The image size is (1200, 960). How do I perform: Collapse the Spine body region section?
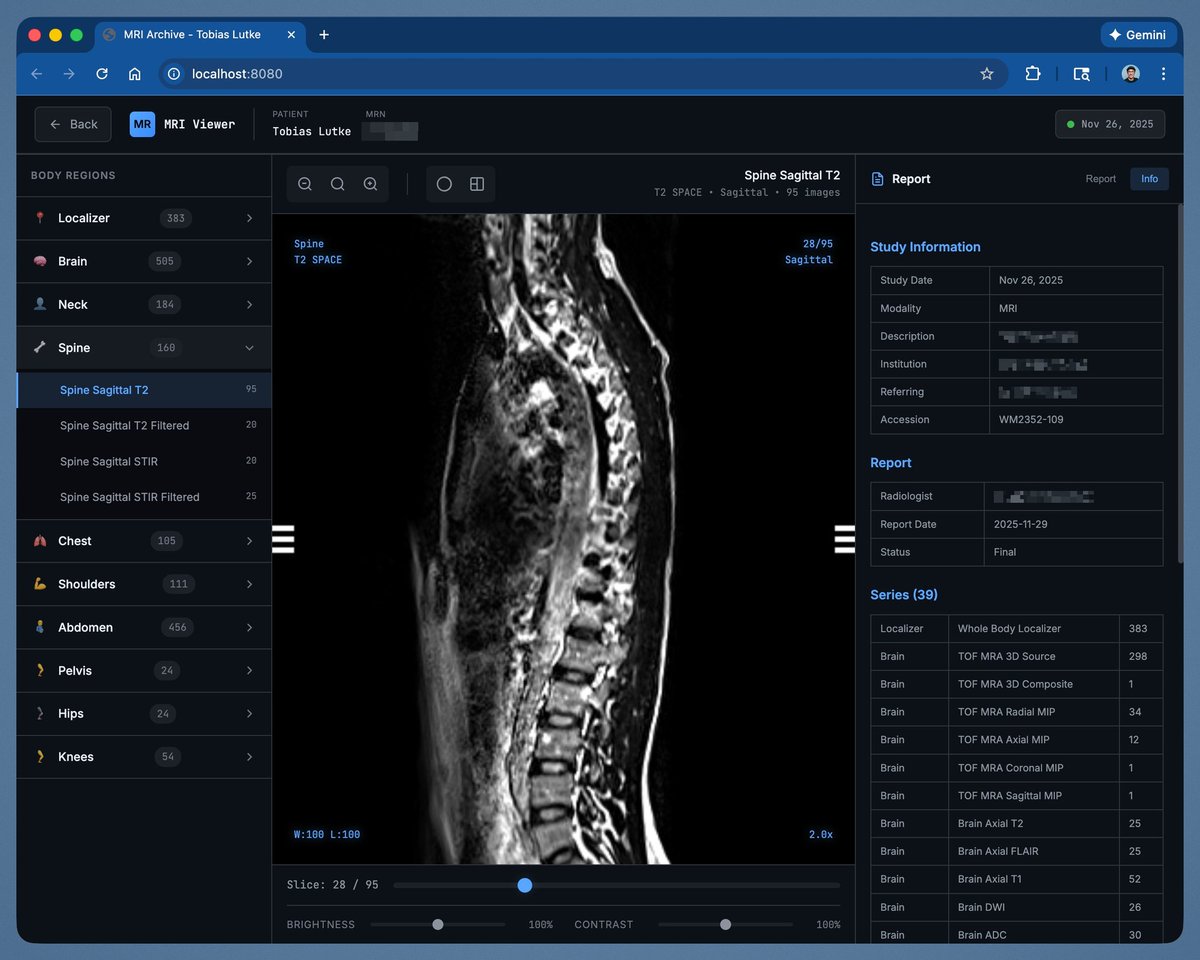(143, 347)
